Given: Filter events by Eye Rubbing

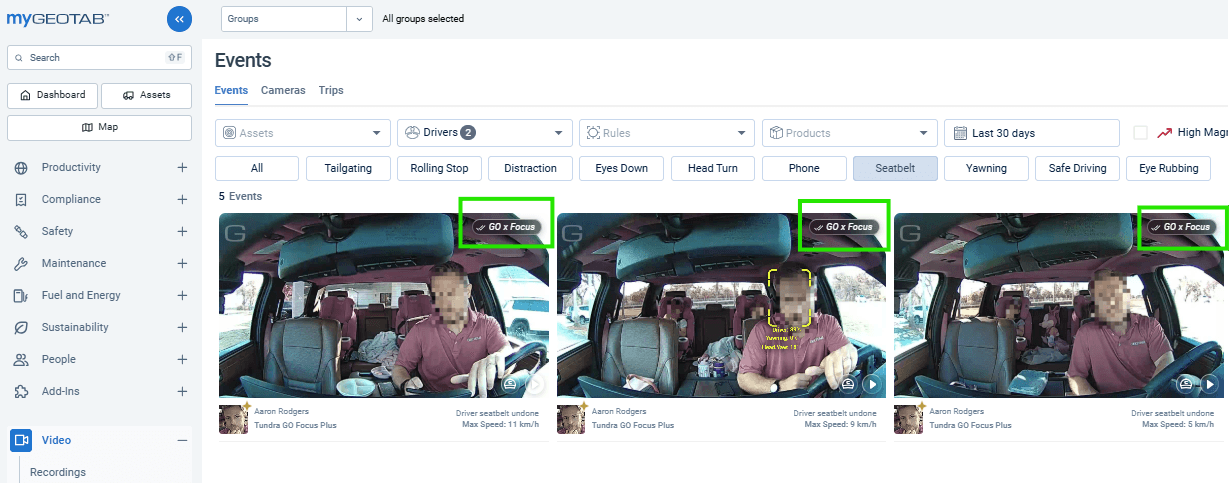Looking at the screenshot, I should point(1168,168).
